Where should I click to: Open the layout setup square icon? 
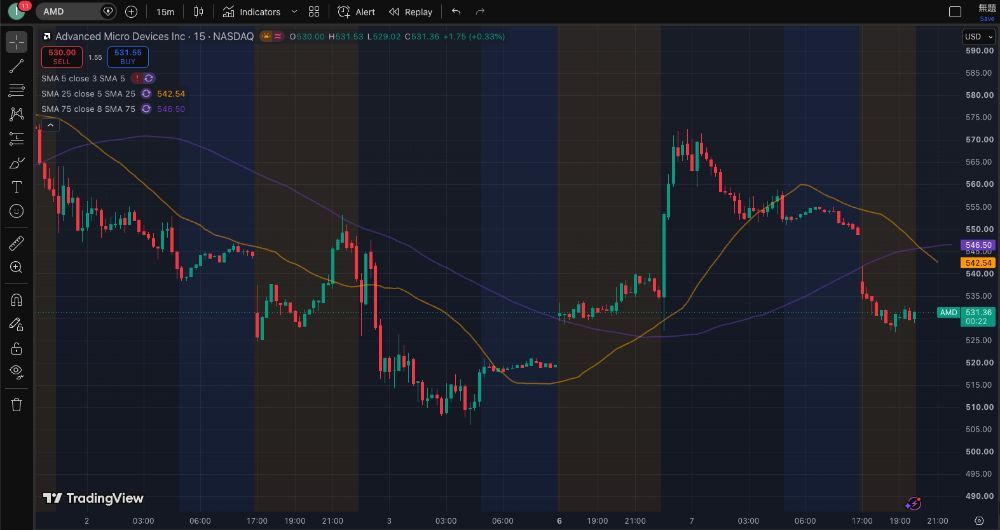pyautogui.click(x=955, y=11)
